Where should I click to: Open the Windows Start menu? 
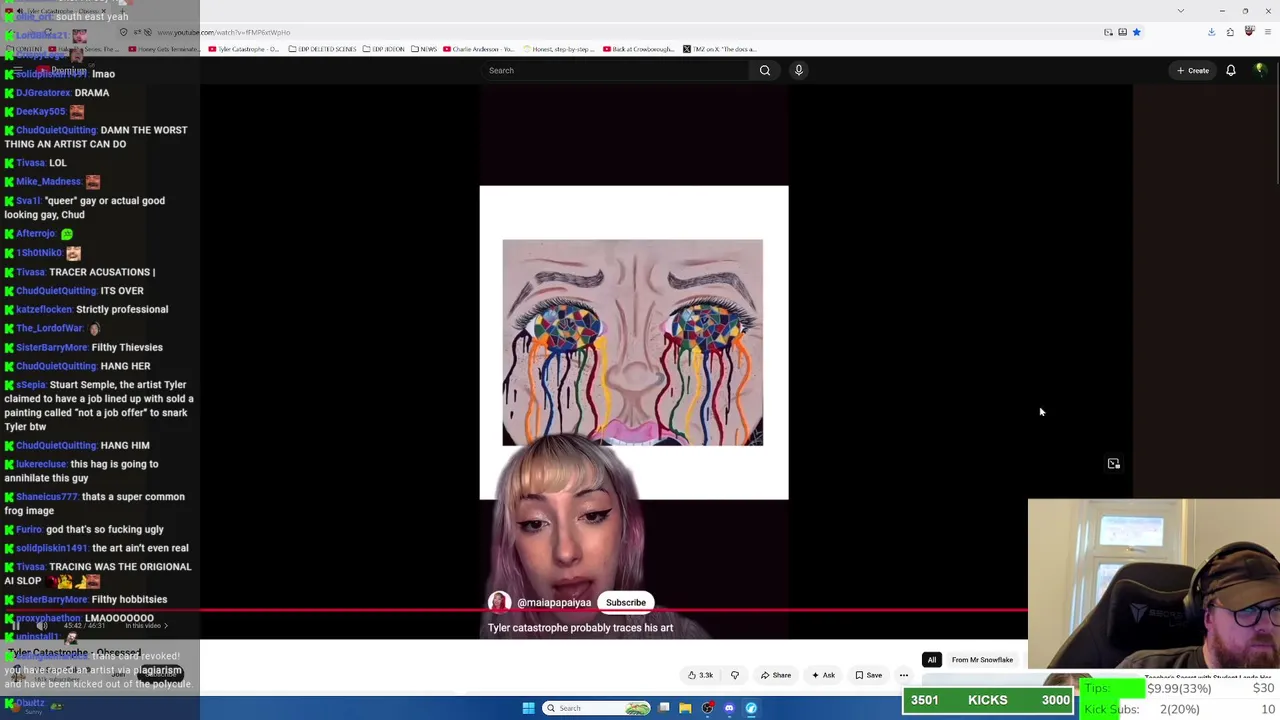[x=528, y=708]
